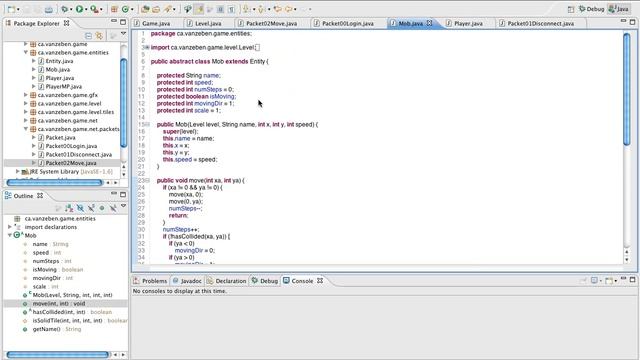Toggle Mark Occurrences highlighter icon
The width and height of the screenshot is (640, 360).
pyautogui.click(x=200, y=9)
